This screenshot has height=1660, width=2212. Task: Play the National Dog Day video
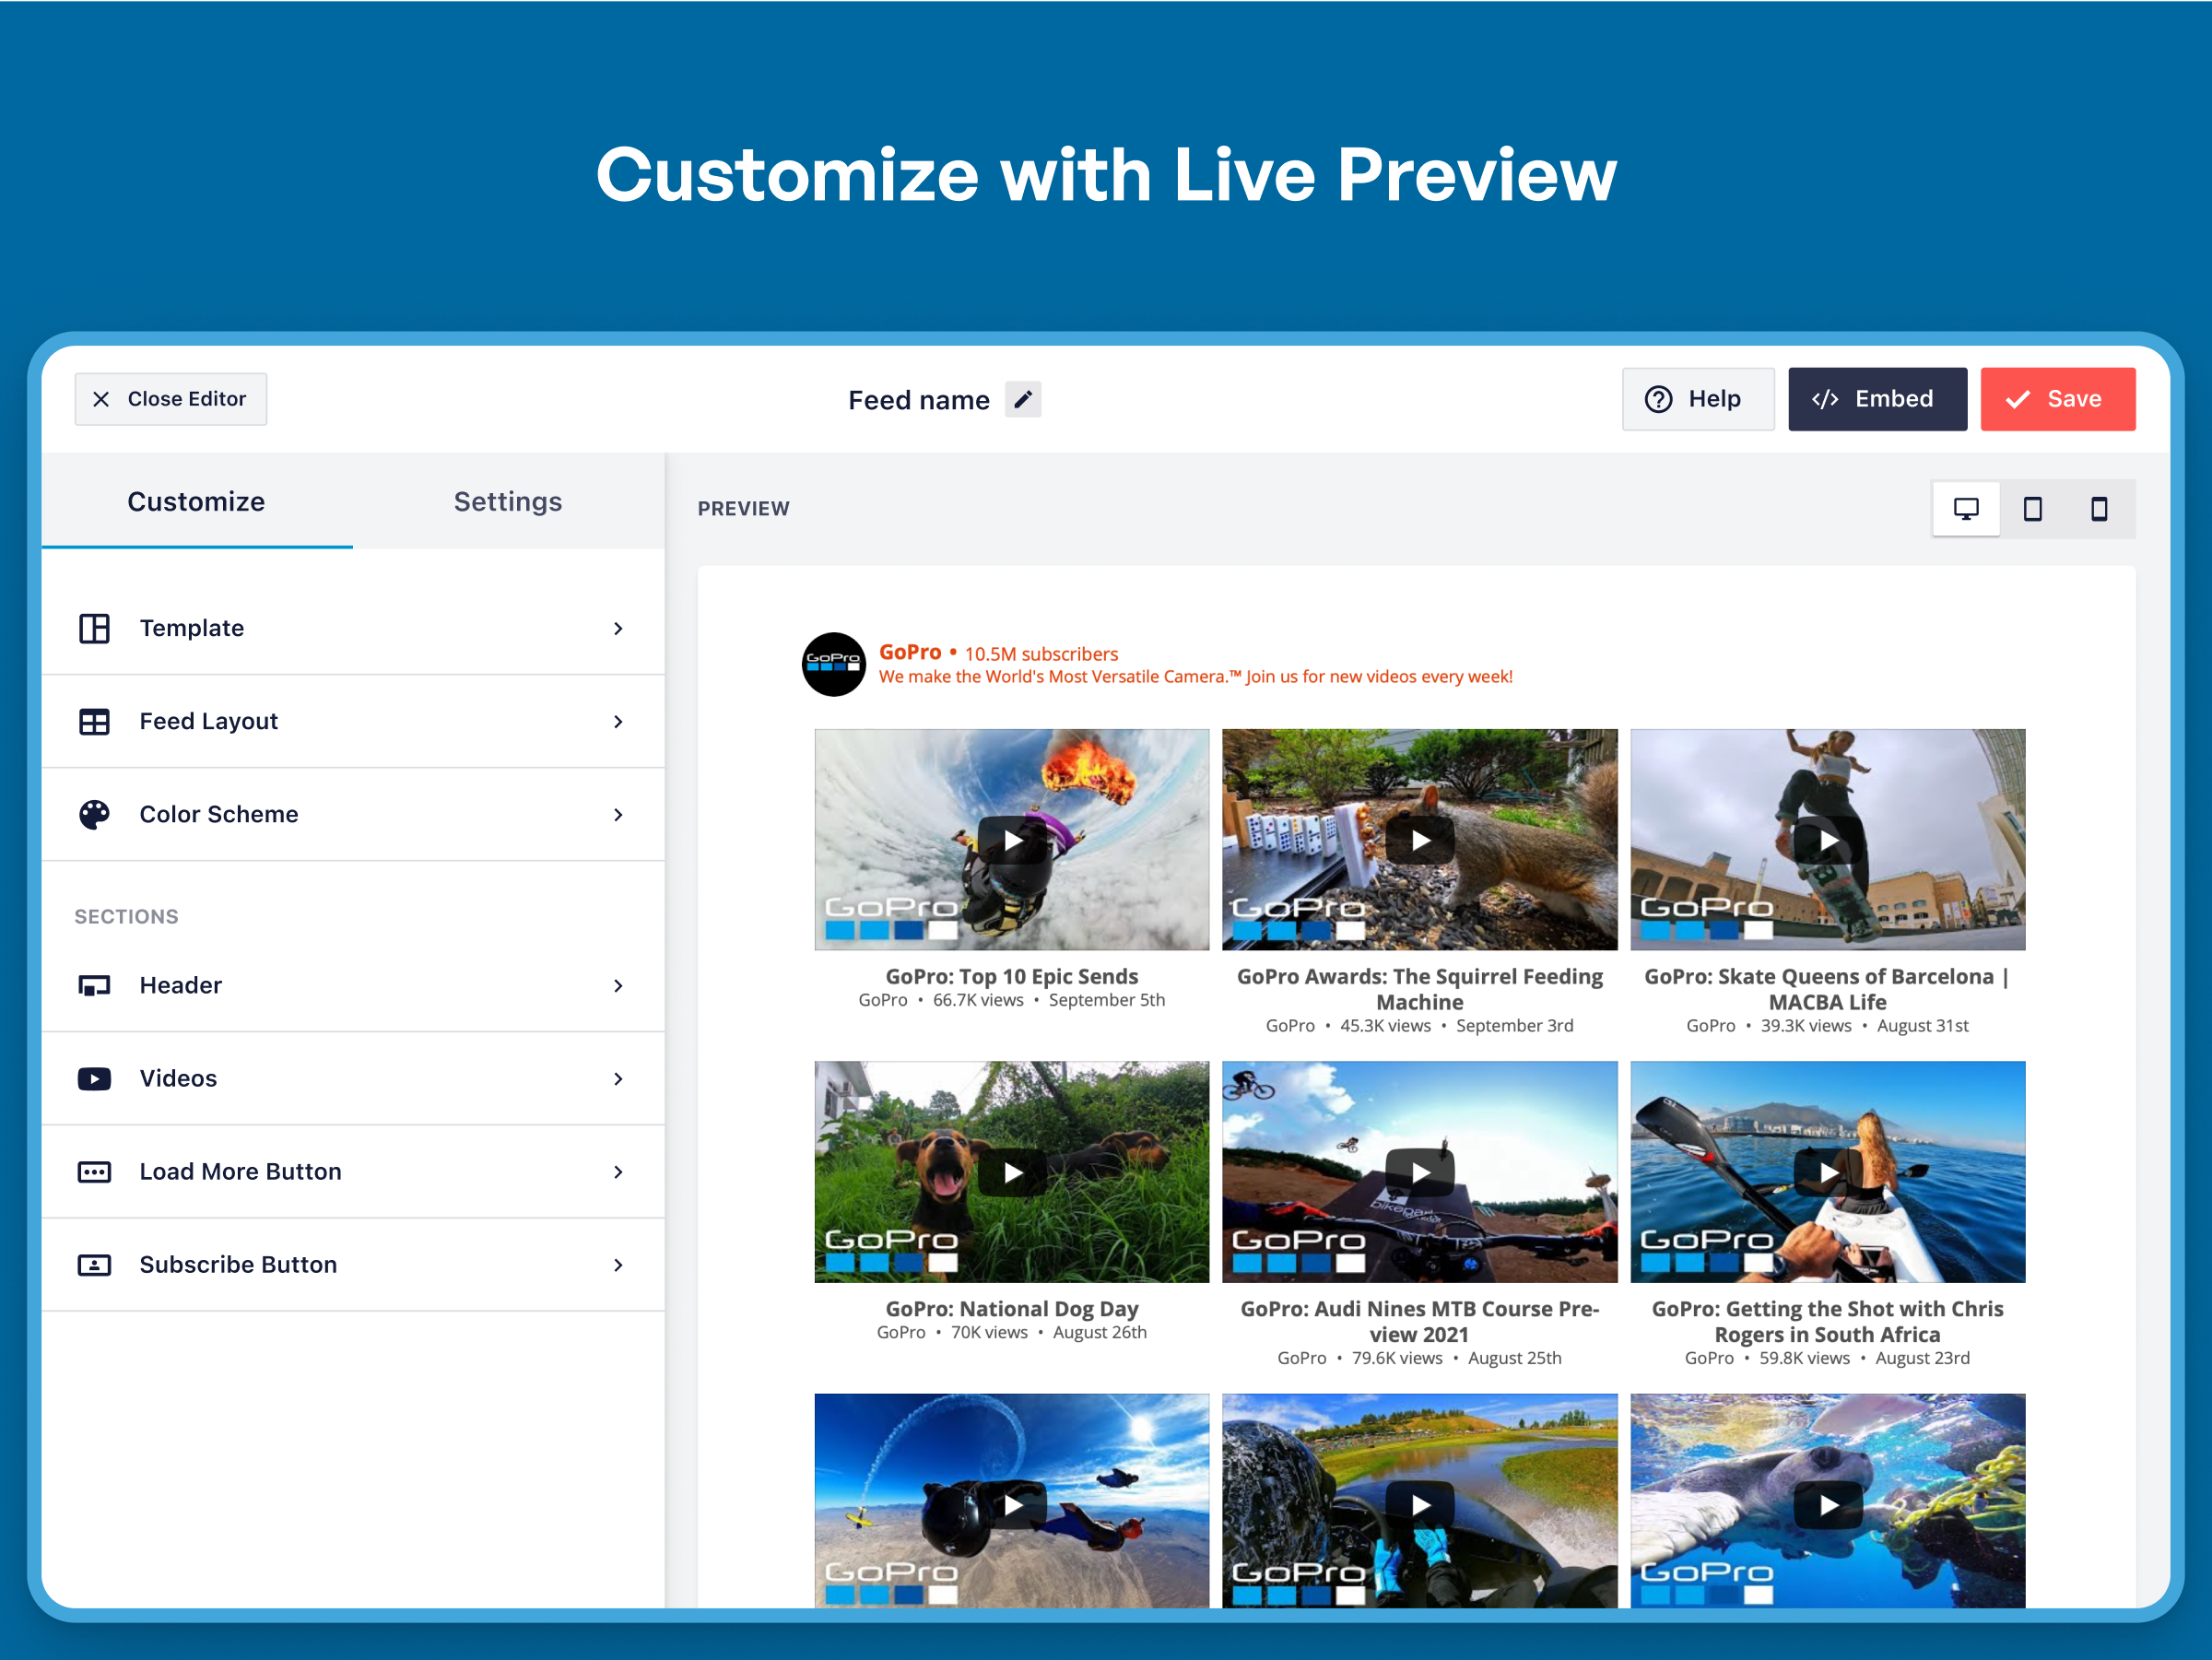pyautogui.click(x=1012, y=1172)
